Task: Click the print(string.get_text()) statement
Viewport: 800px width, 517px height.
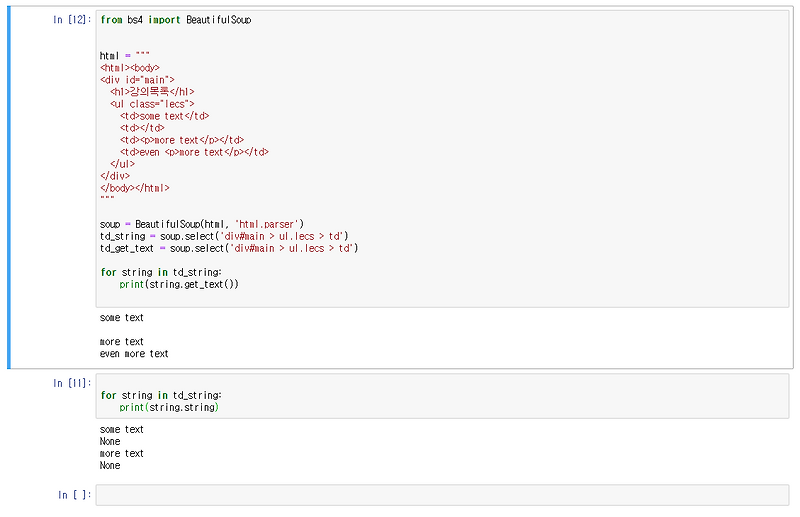Action: (179, 284)
